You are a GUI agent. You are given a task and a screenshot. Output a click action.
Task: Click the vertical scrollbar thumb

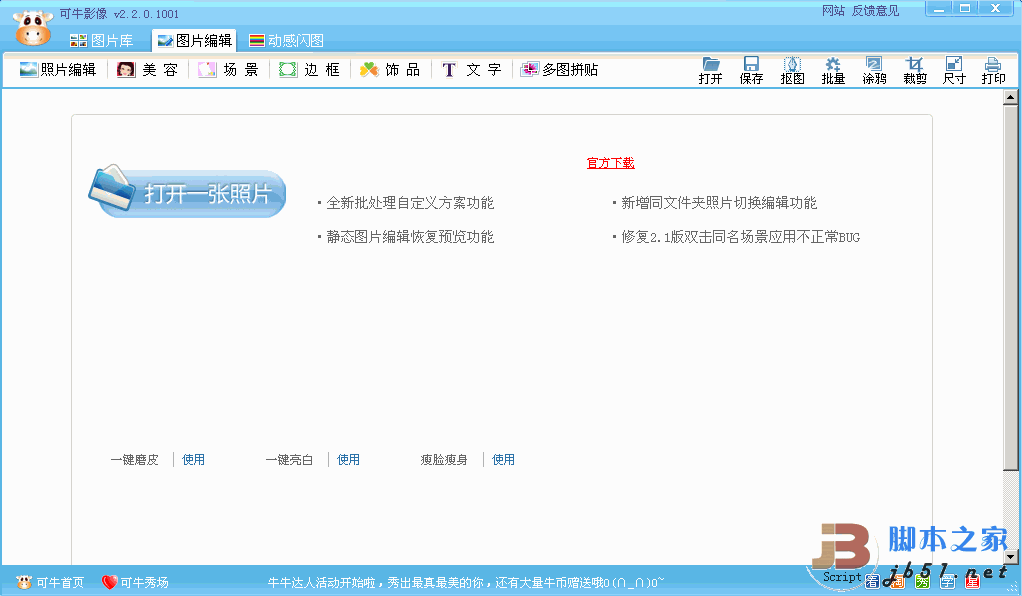[x=1010, y=287]
